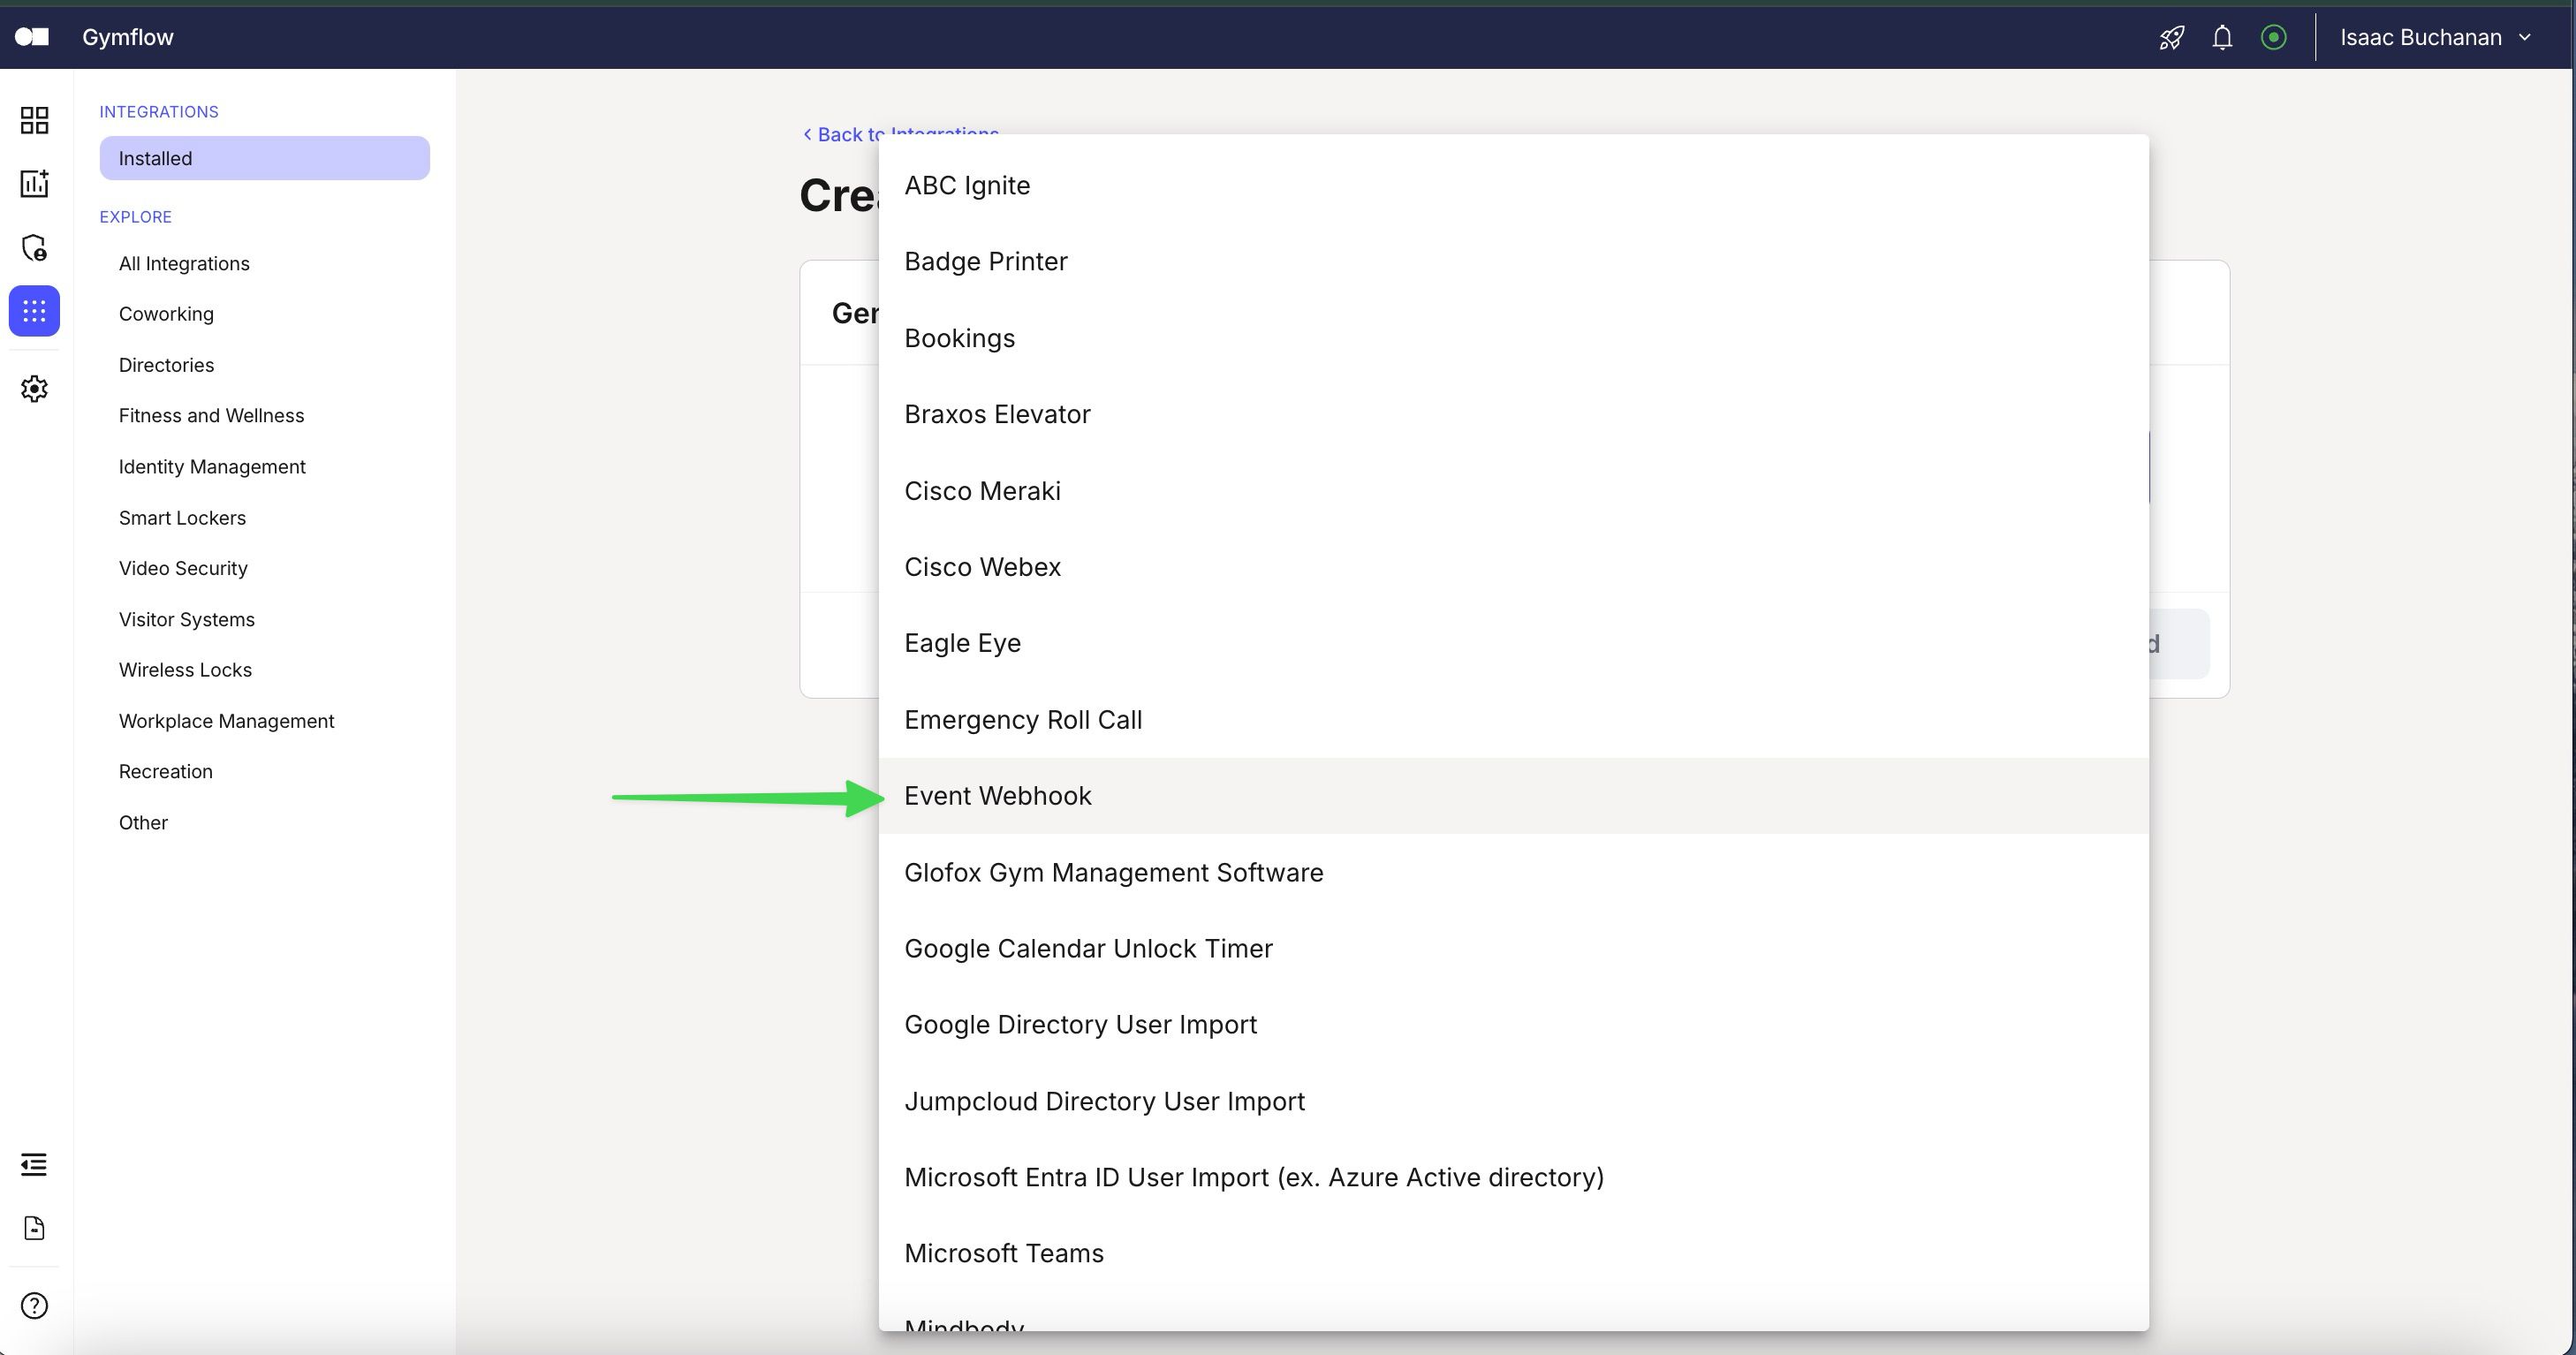
Task: Pick Microsoft Entra ID User Import
Action: (1513, 1177)
